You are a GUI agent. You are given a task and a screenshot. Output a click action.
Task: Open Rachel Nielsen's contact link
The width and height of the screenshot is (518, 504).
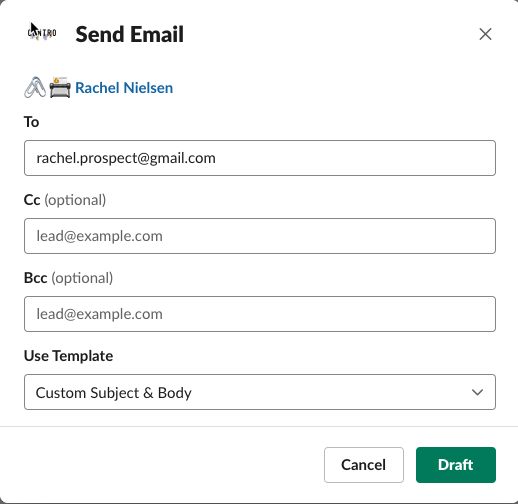pos(124,88)
